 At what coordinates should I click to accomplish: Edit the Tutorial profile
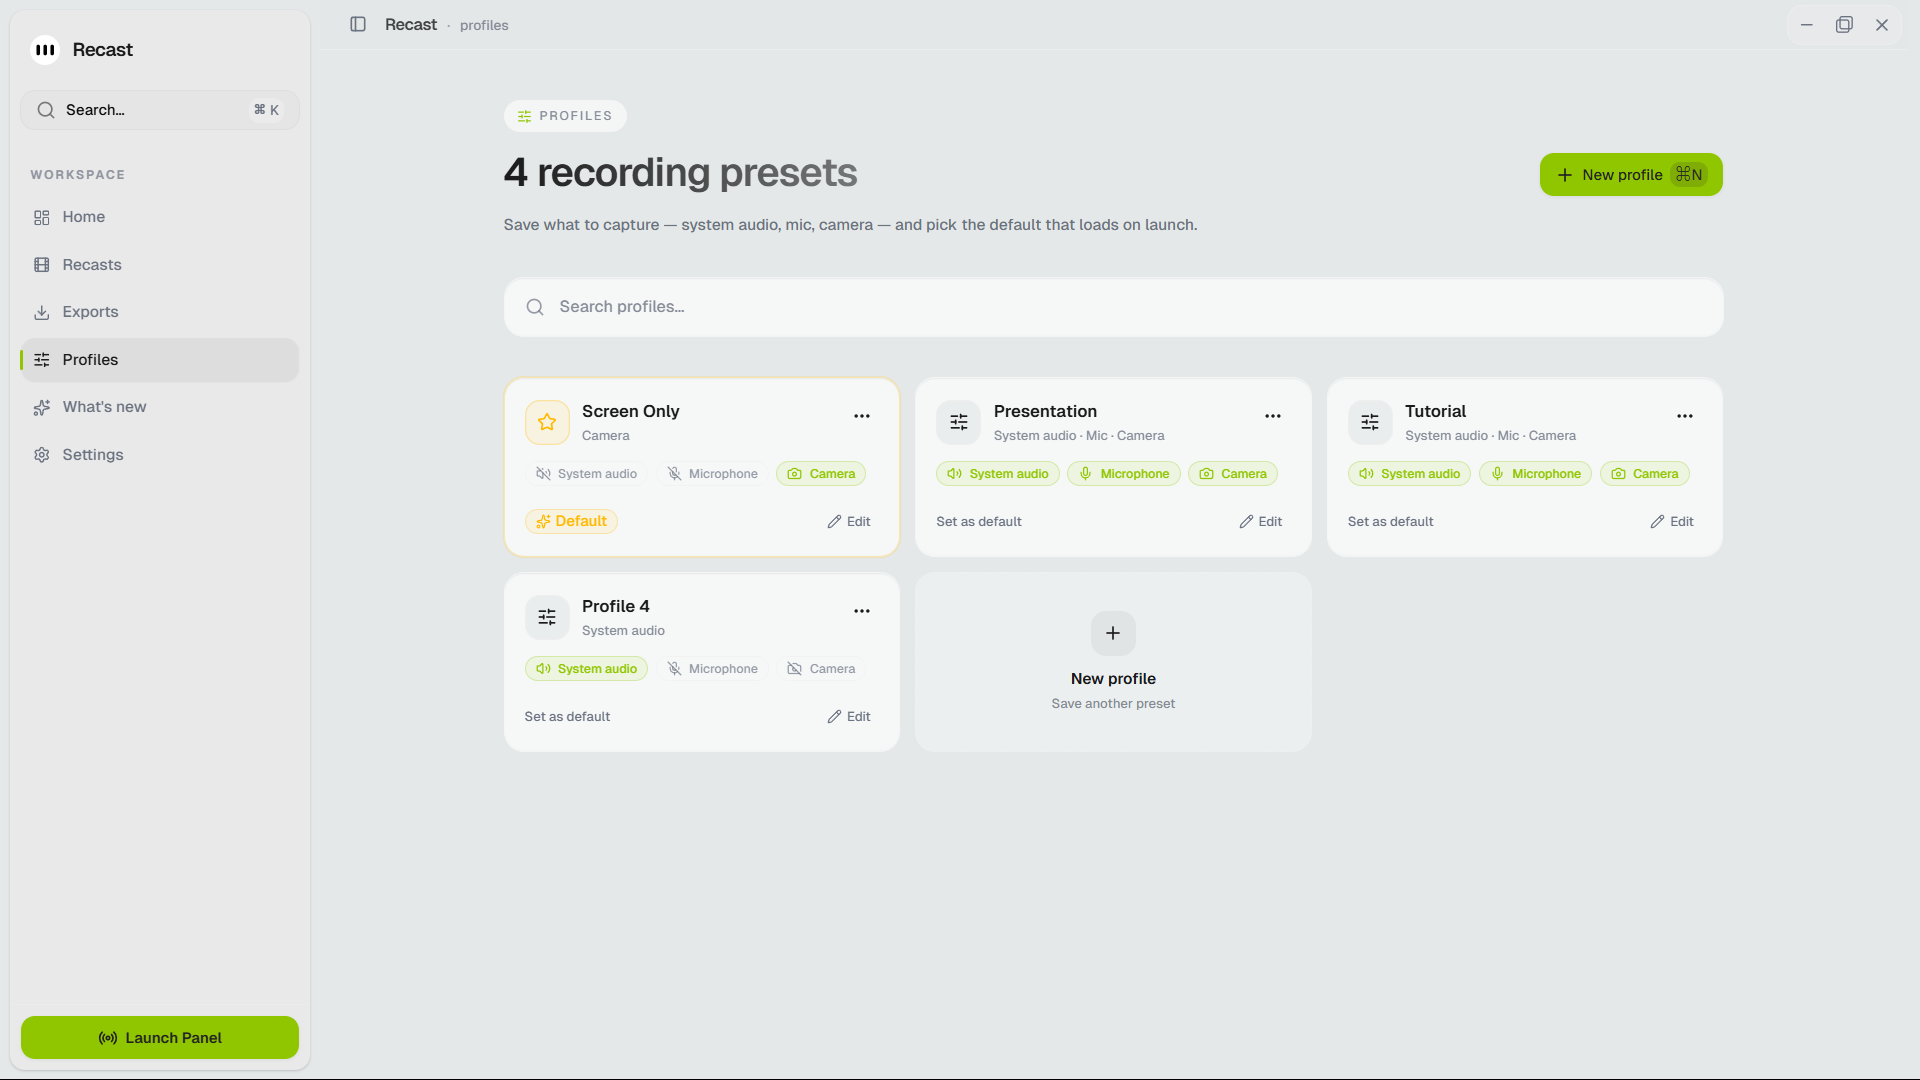1672,522
